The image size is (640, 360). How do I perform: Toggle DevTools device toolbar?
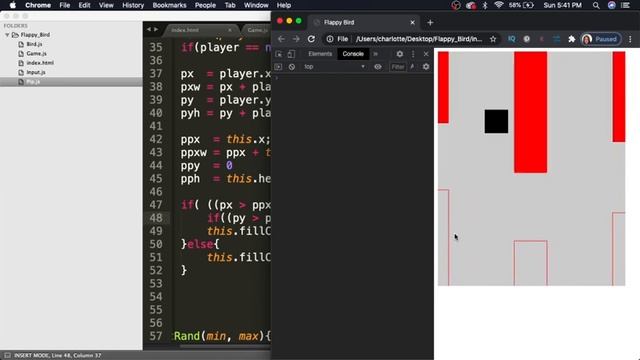[291, 54]
